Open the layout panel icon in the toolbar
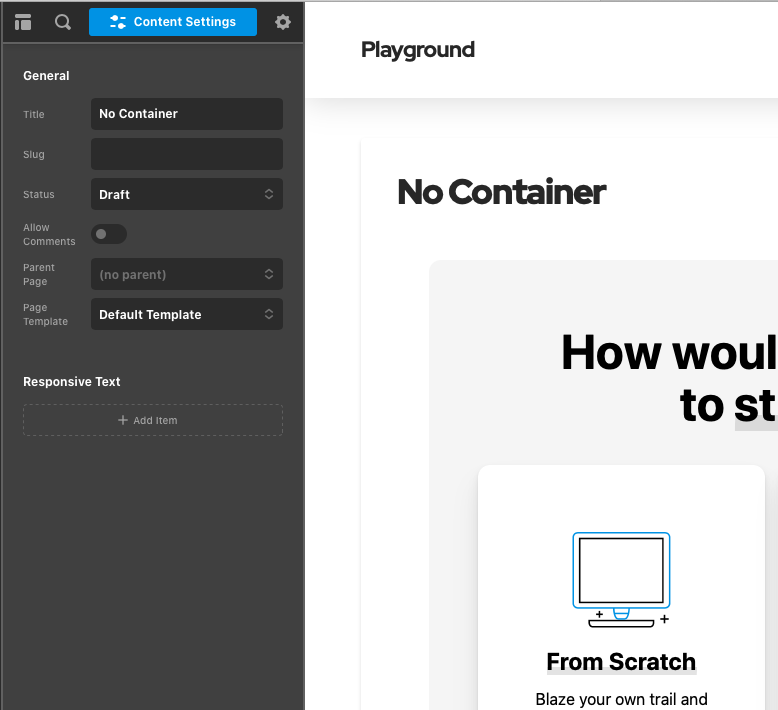778x710 pixels. click(x=23, y=22)
